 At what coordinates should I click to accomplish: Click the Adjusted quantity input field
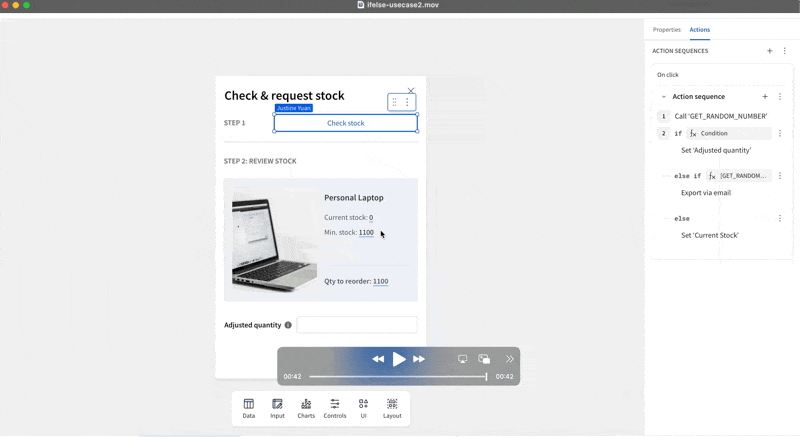[357, 325]
